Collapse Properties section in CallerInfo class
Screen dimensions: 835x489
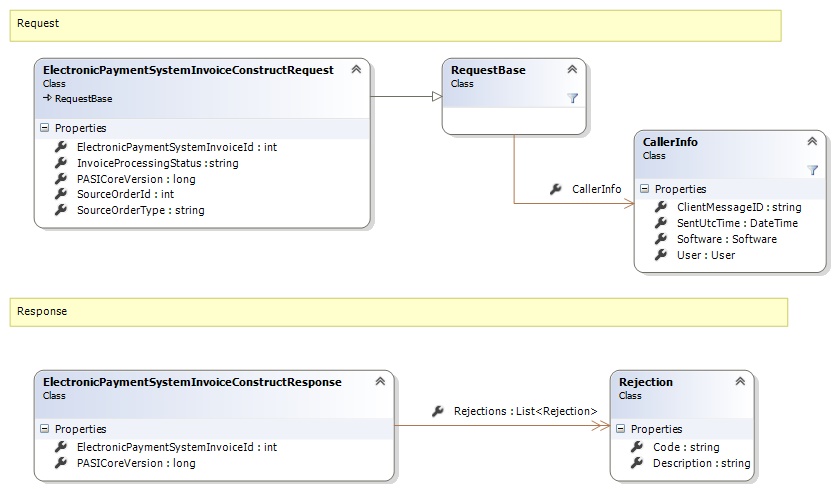tap(644, 189)
